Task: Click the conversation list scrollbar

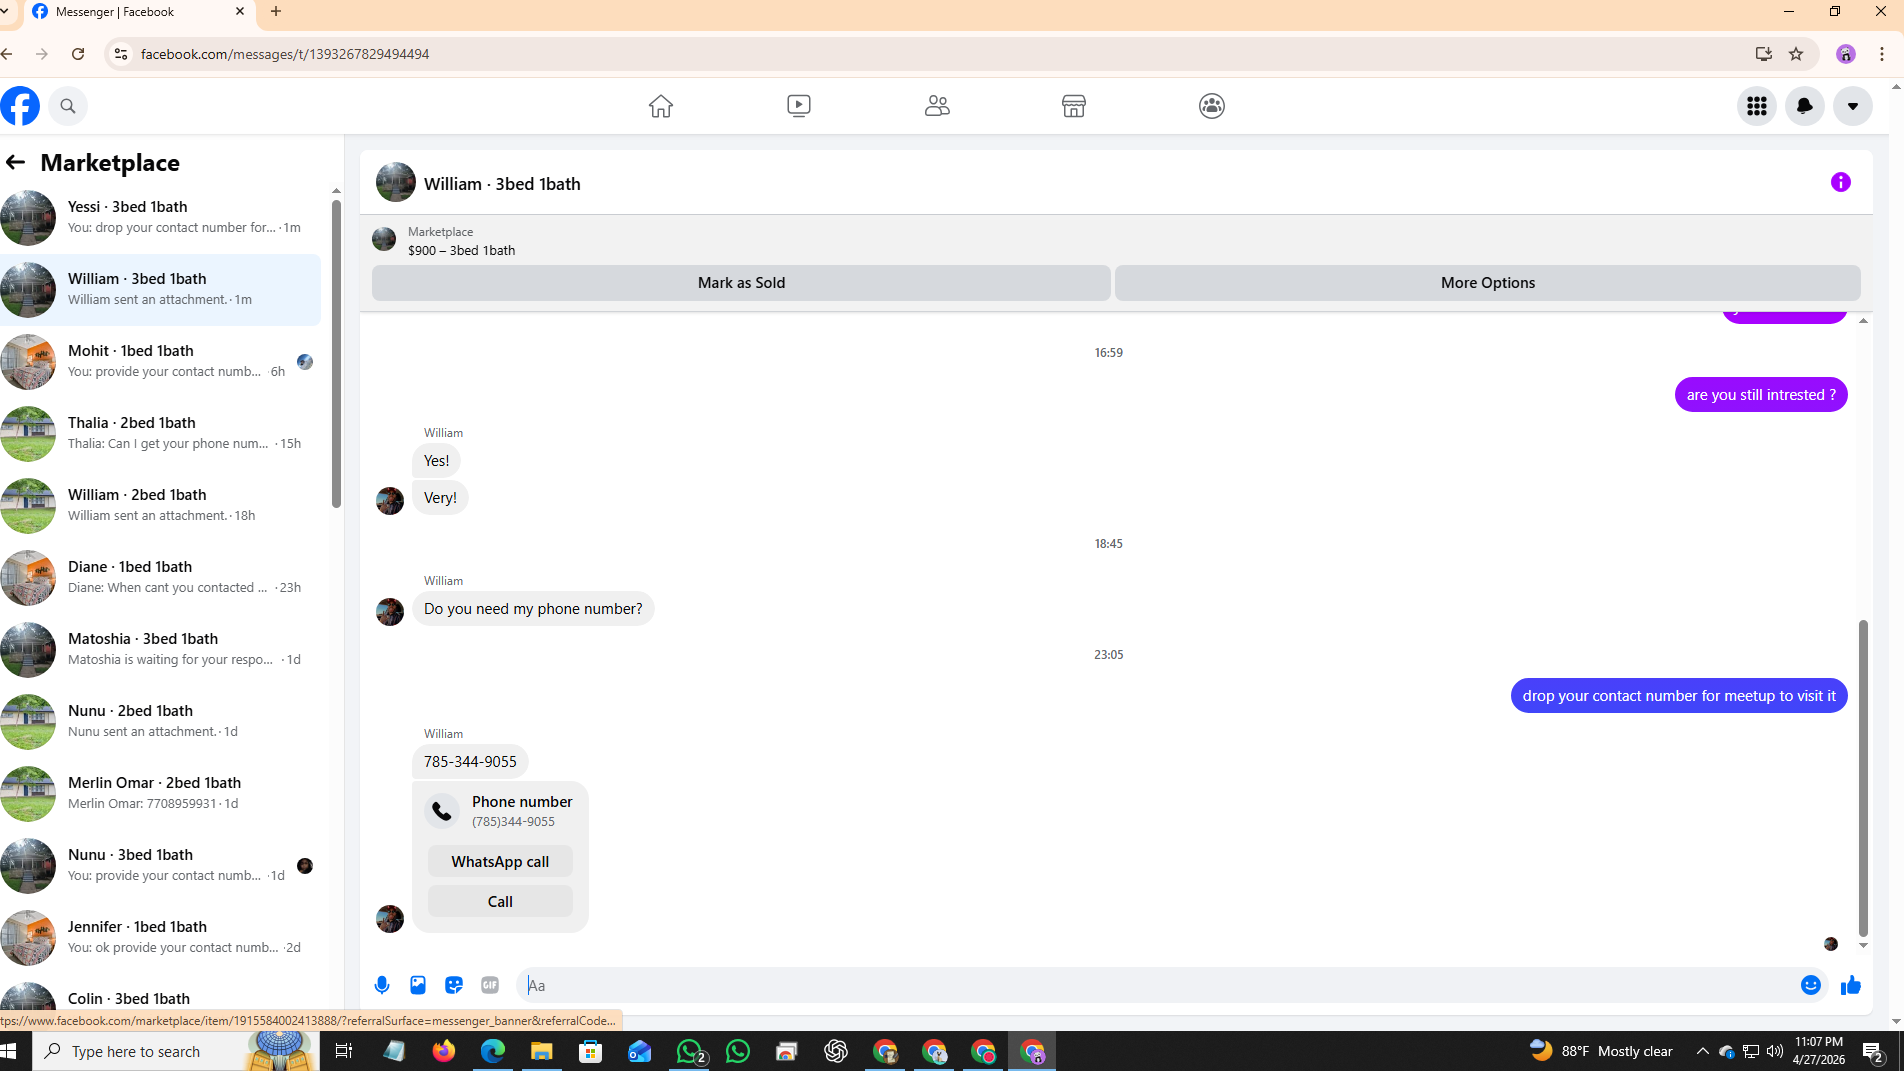Action: pos(336,353)
